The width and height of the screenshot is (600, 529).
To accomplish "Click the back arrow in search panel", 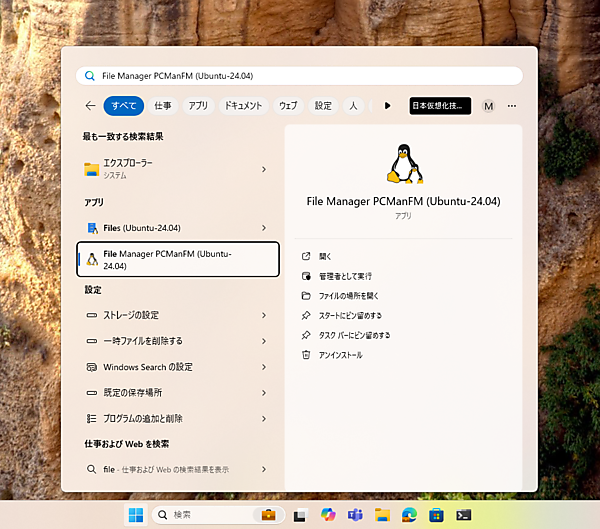I will coord(91,105).
